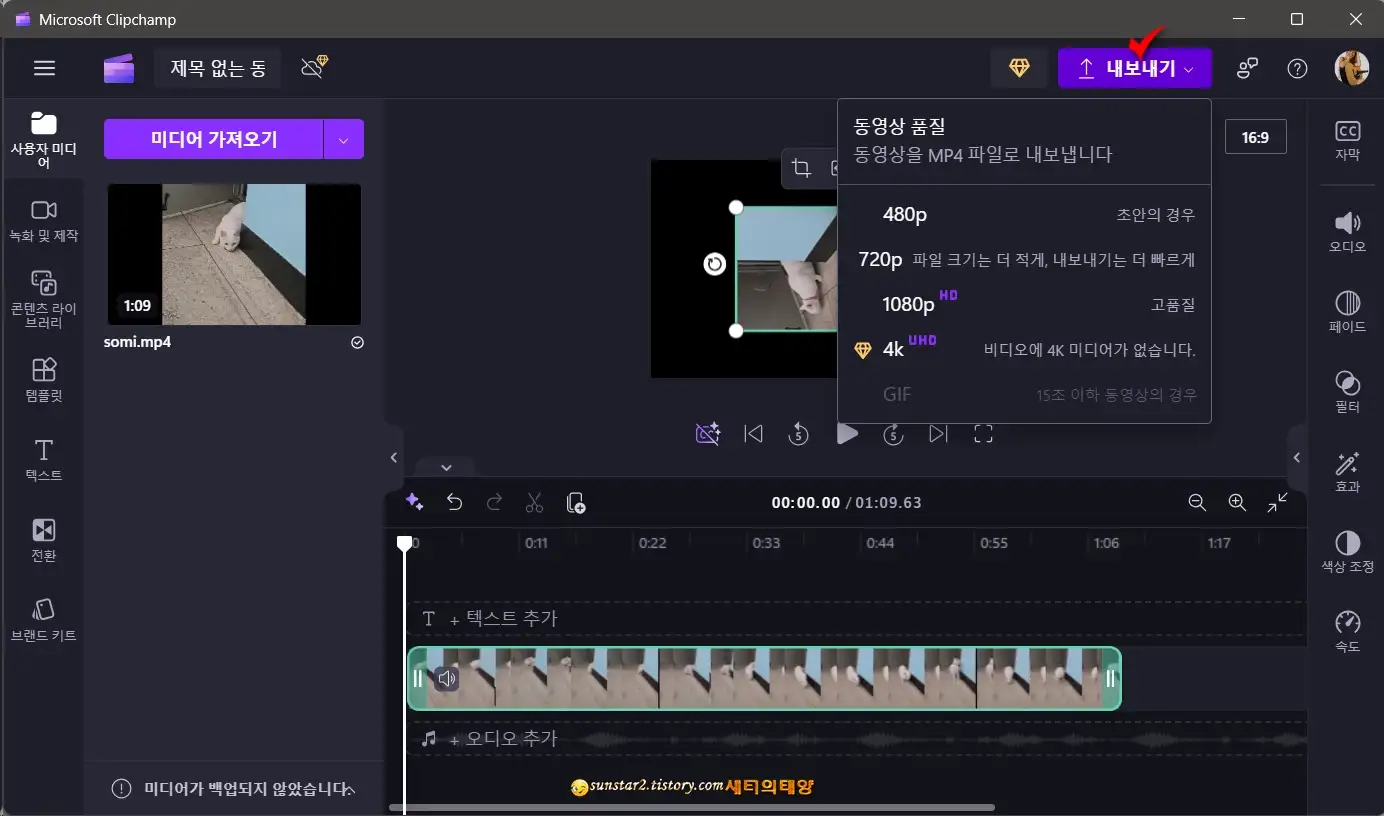Open the hamburger menu at top left
This screenshot has width=1384, height=816.
[44, 67]
